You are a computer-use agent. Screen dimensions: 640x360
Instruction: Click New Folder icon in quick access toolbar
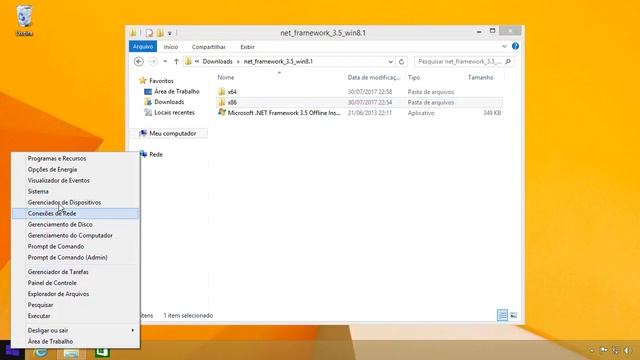coord(160,33)
